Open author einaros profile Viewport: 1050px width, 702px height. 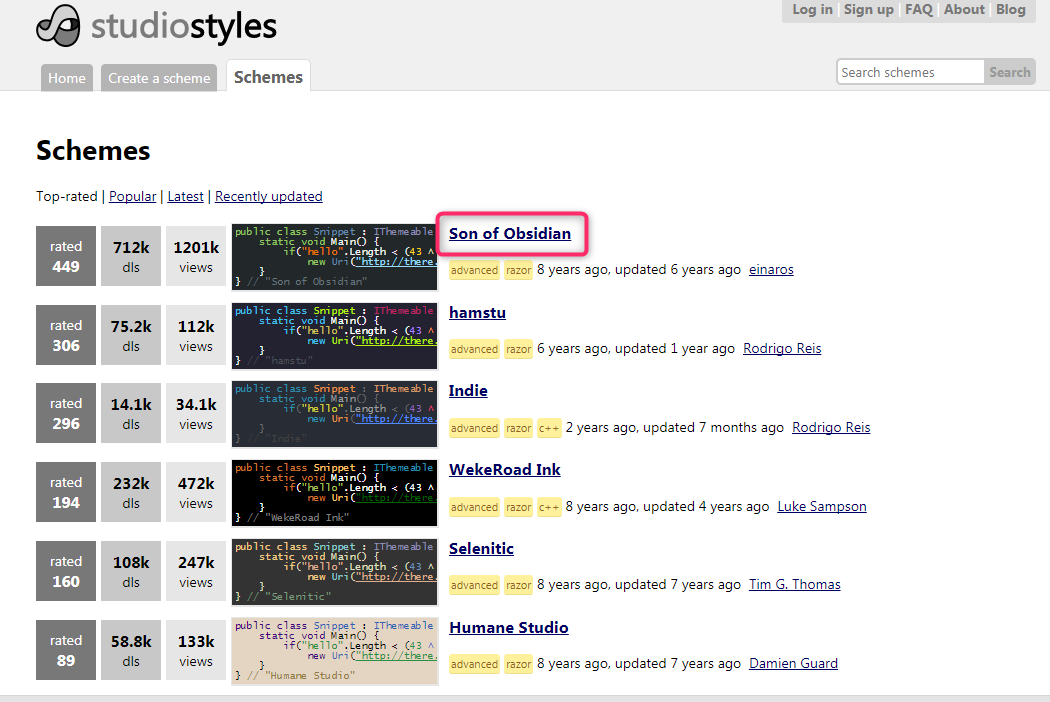pos(770,270)
